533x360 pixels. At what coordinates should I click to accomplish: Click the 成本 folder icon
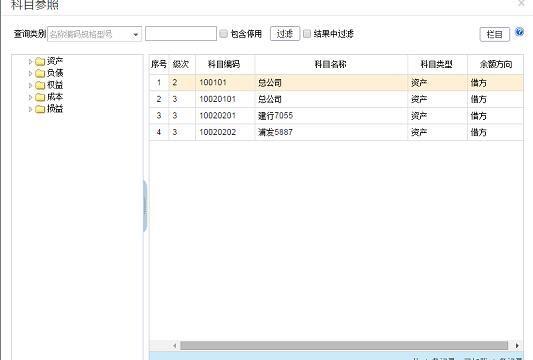tap(40, 97)
